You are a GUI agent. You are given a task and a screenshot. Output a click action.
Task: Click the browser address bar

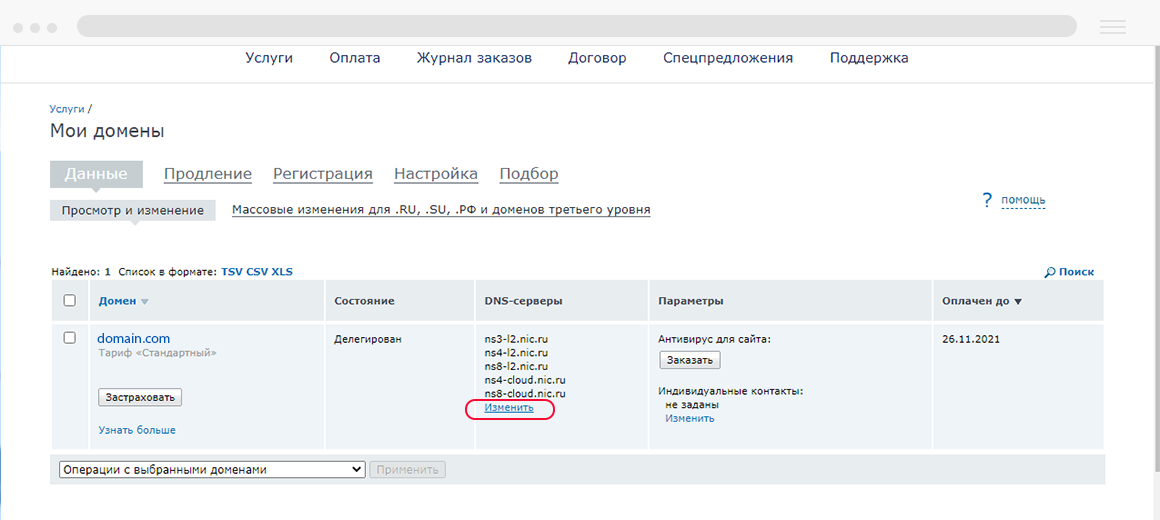click(577, 26)
